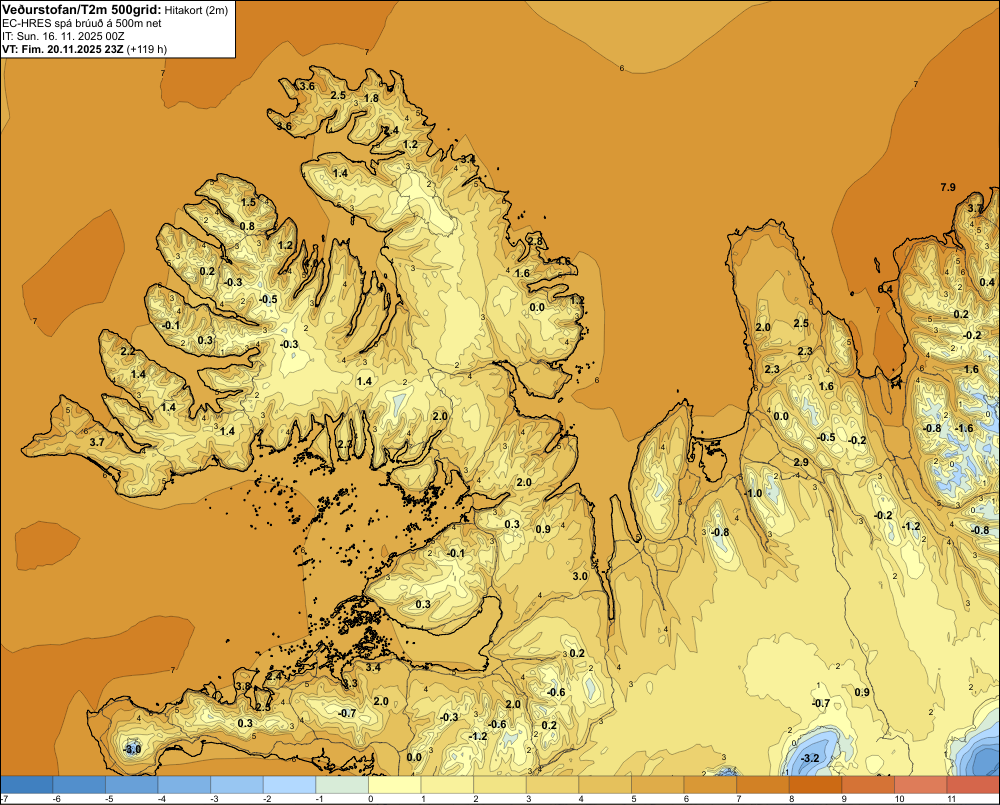Viewport: 1000px width, 805px height.
Task: Click the 2.2 value on the western peninsula
Action: pyautogui.click(x=128, y=351)
